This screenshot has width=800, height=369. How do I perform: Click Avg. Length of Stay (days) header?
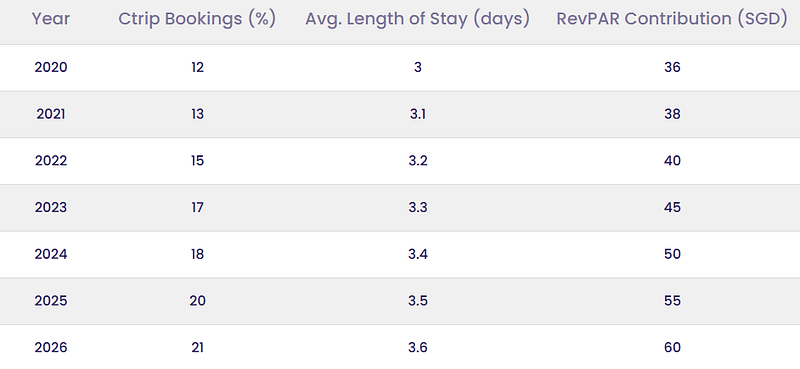pyautogui.click(x=417, y=19)
